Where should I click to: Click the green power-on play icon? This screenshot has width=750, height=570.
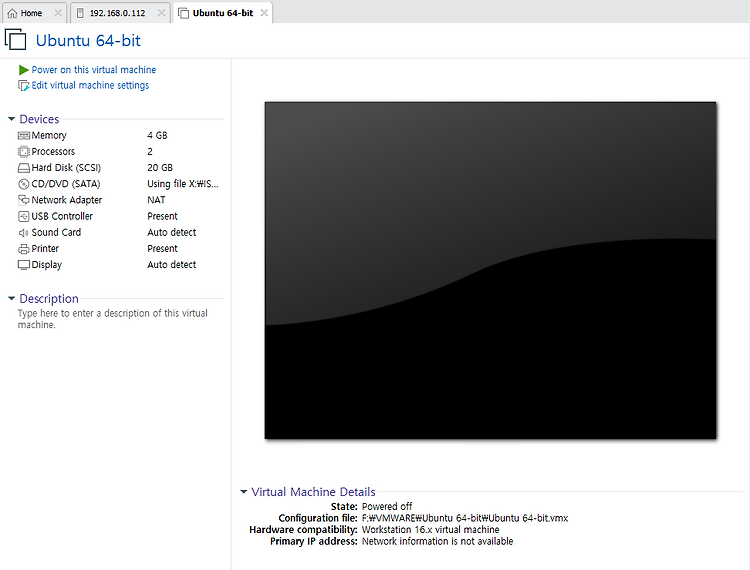[x=23, y=70]
